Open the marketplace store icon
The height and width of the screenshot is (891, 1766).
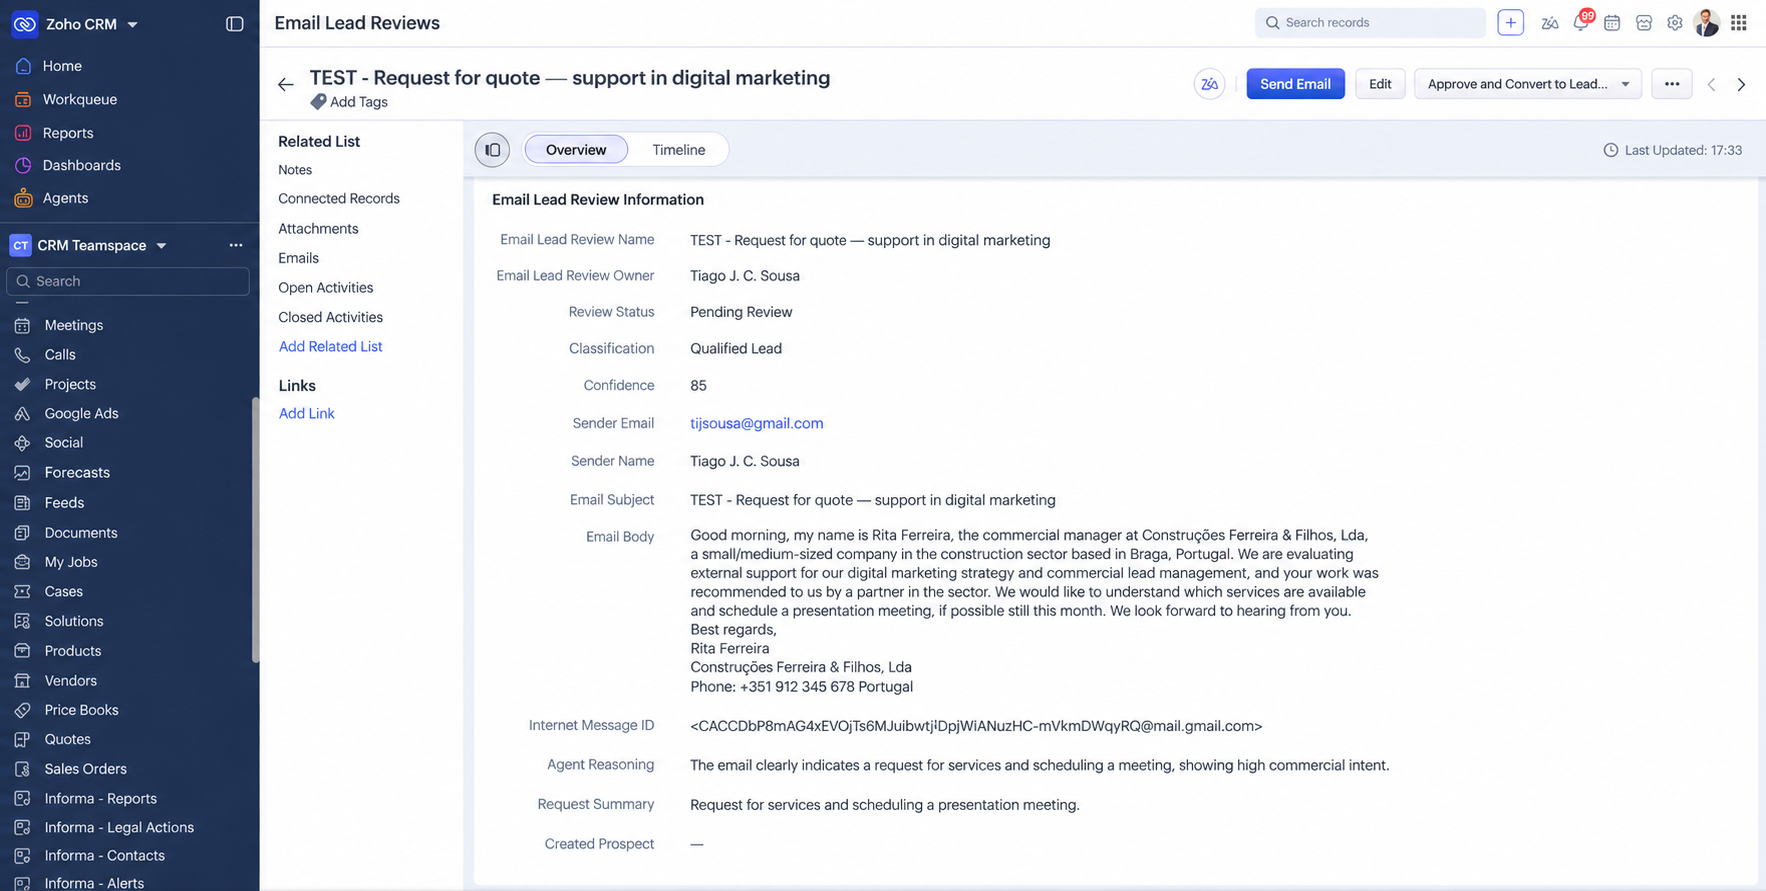1644,23
